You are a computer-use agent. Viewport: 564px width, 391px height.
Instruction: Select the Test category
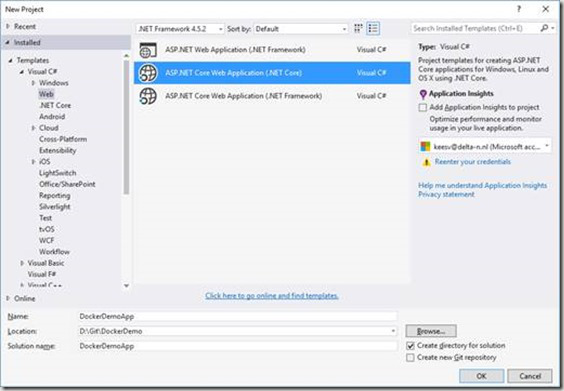[x=46, y=218]
